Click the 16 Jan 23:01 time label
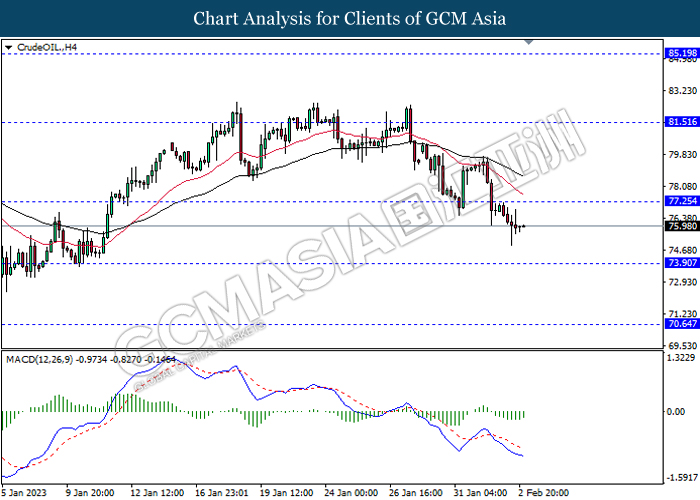The height and width of the screenshot is (500, 700). (x=221, y=493)
